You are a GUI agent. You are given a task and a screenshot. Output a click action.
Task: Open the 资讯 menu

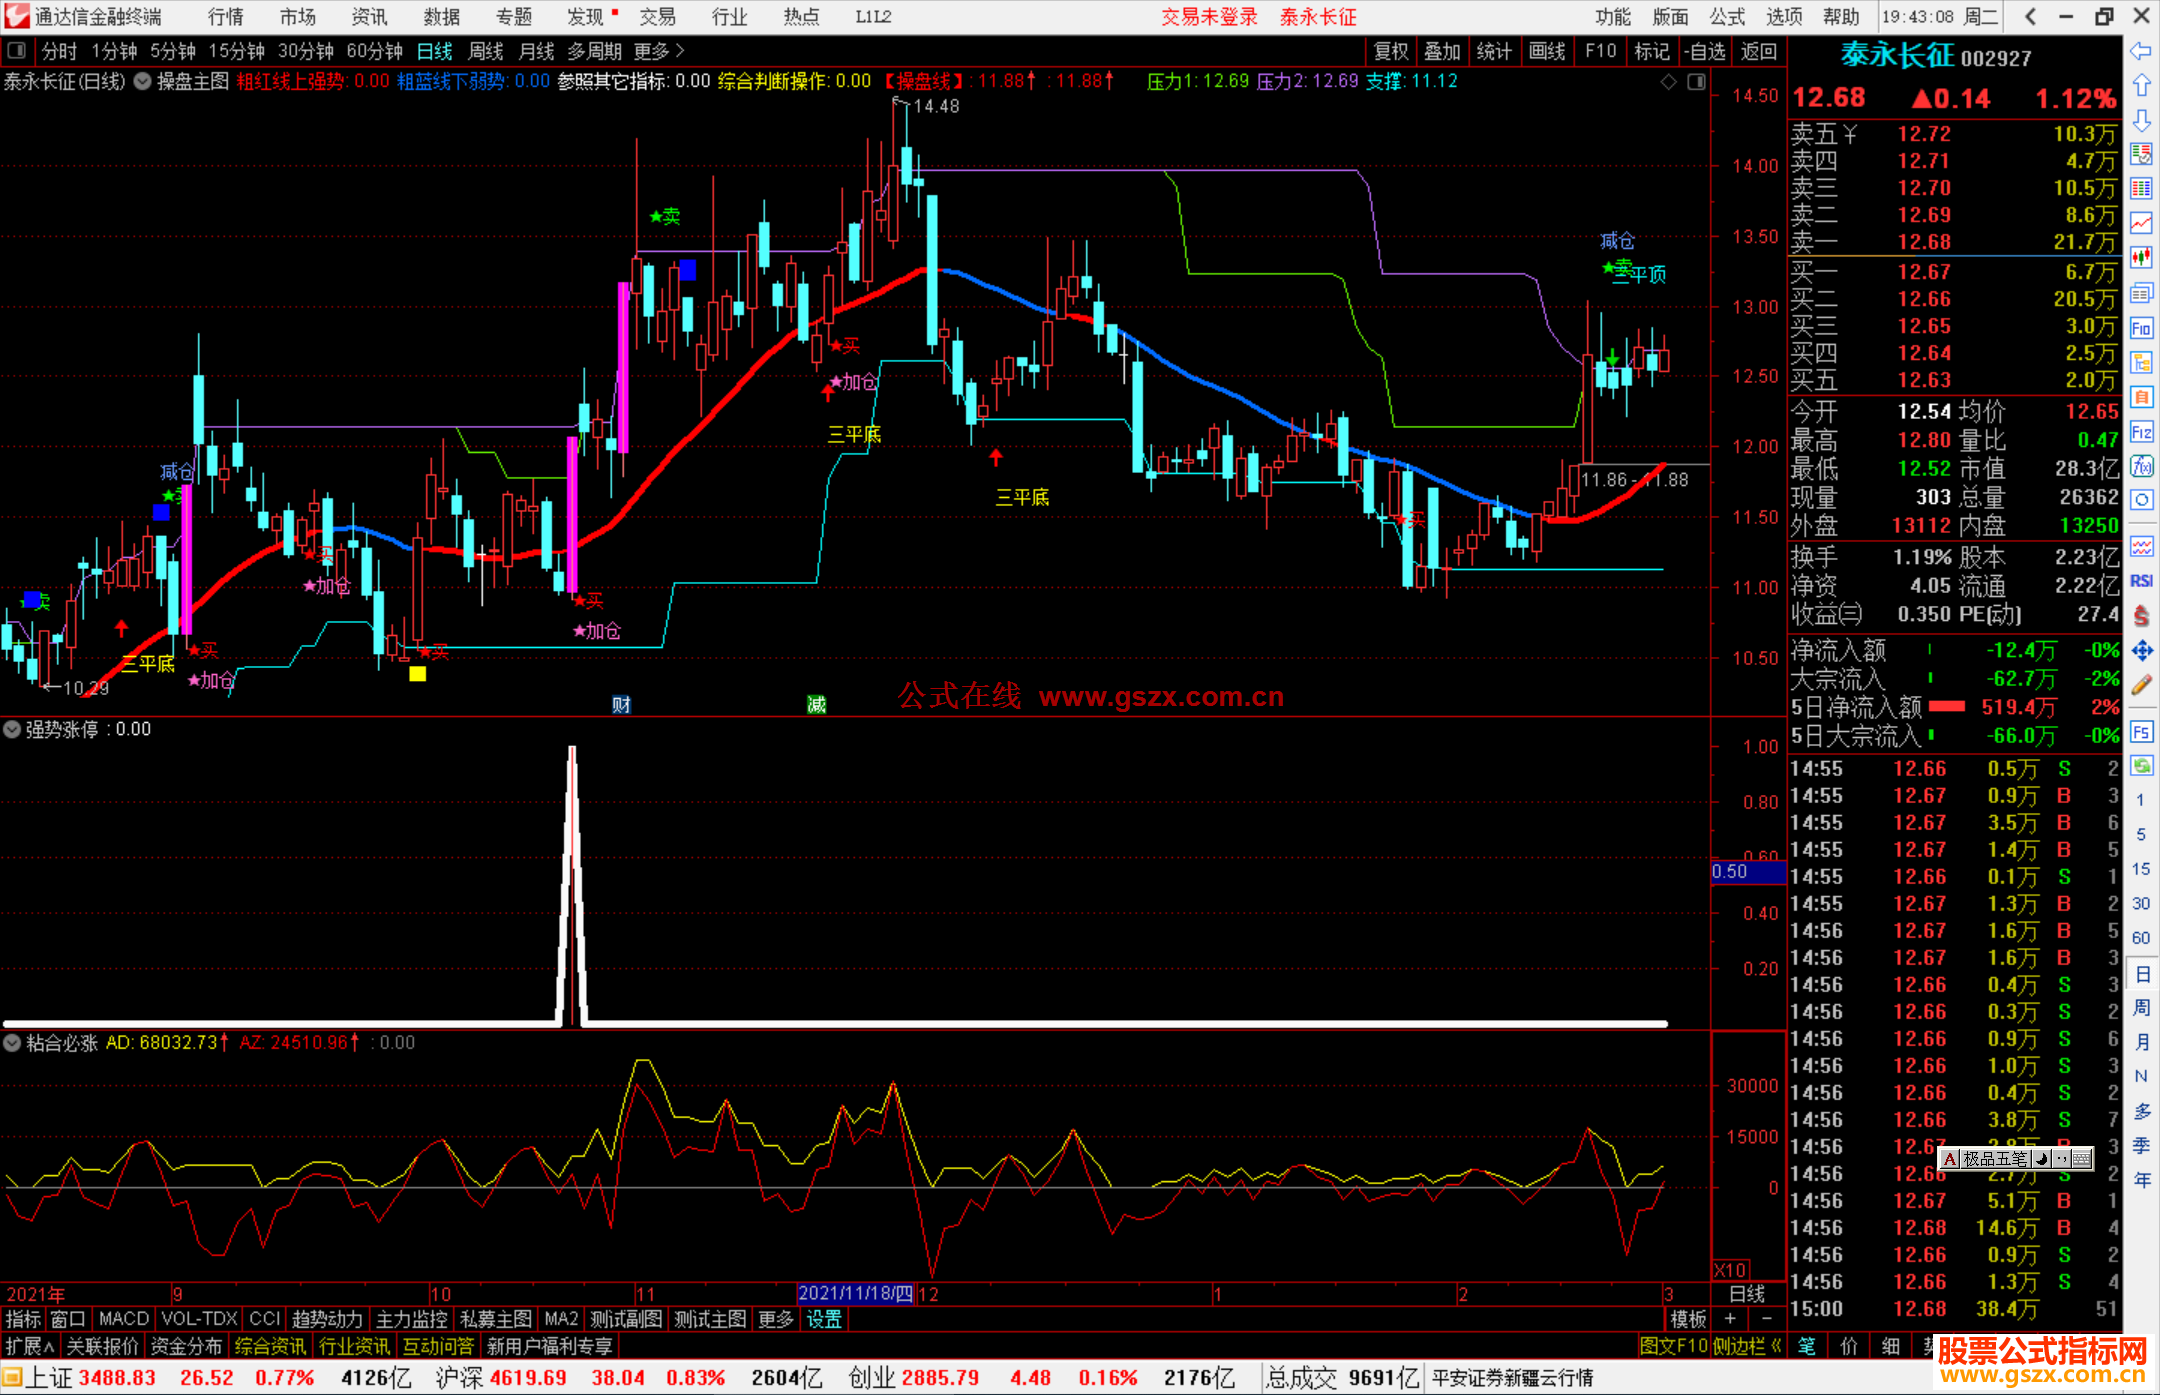[369, 17]
